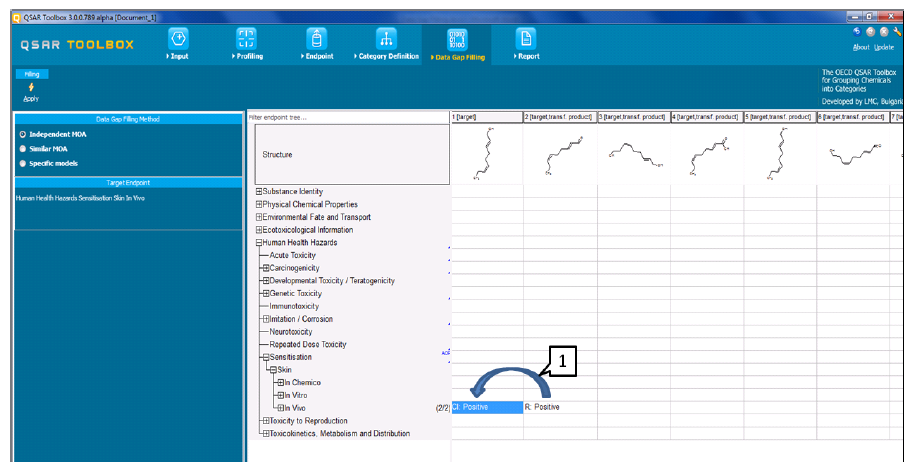Screen dimensions: 916x466
Task: Restore down the QSAR Toolbox window
Action: tap(870, 16)
